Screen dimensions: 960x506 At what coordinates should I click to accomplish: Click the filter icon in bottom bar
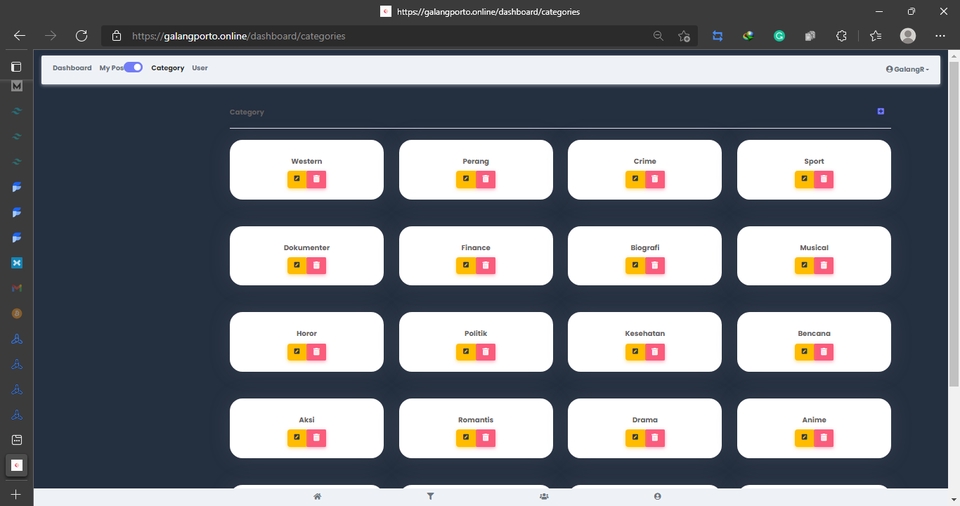pyautogui.click(x=430, y=496)
